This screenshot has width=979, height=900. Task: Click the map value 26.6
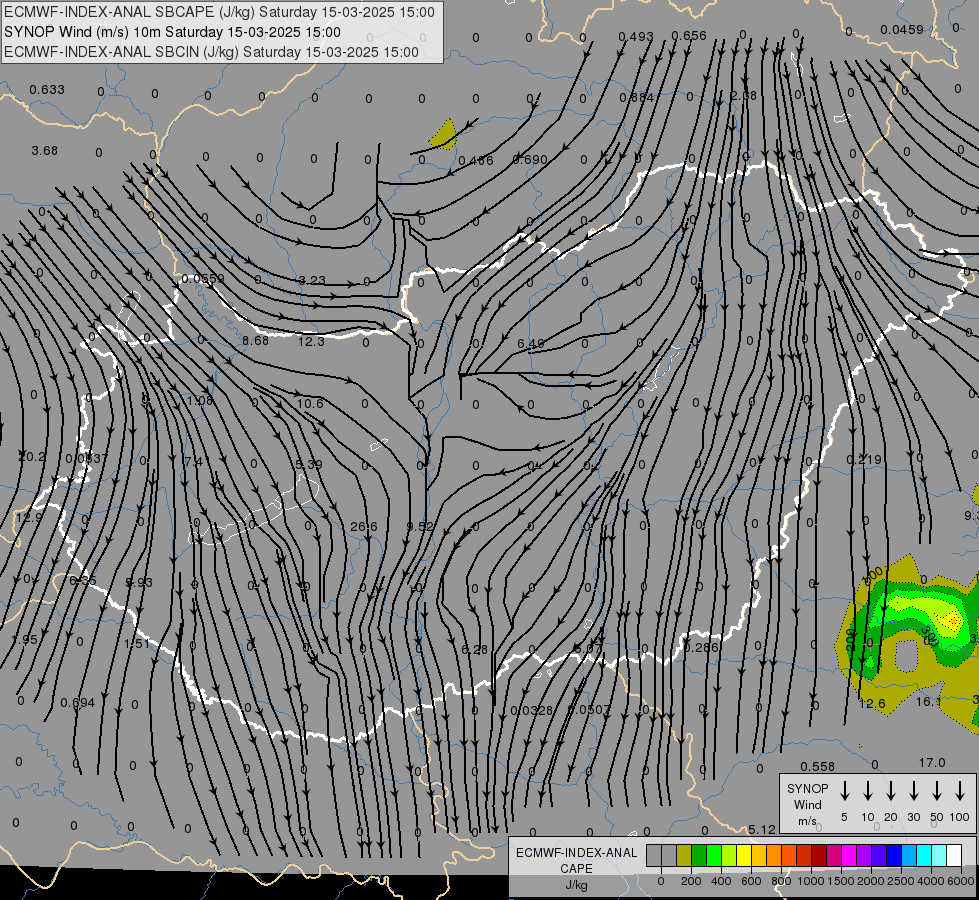363,527
